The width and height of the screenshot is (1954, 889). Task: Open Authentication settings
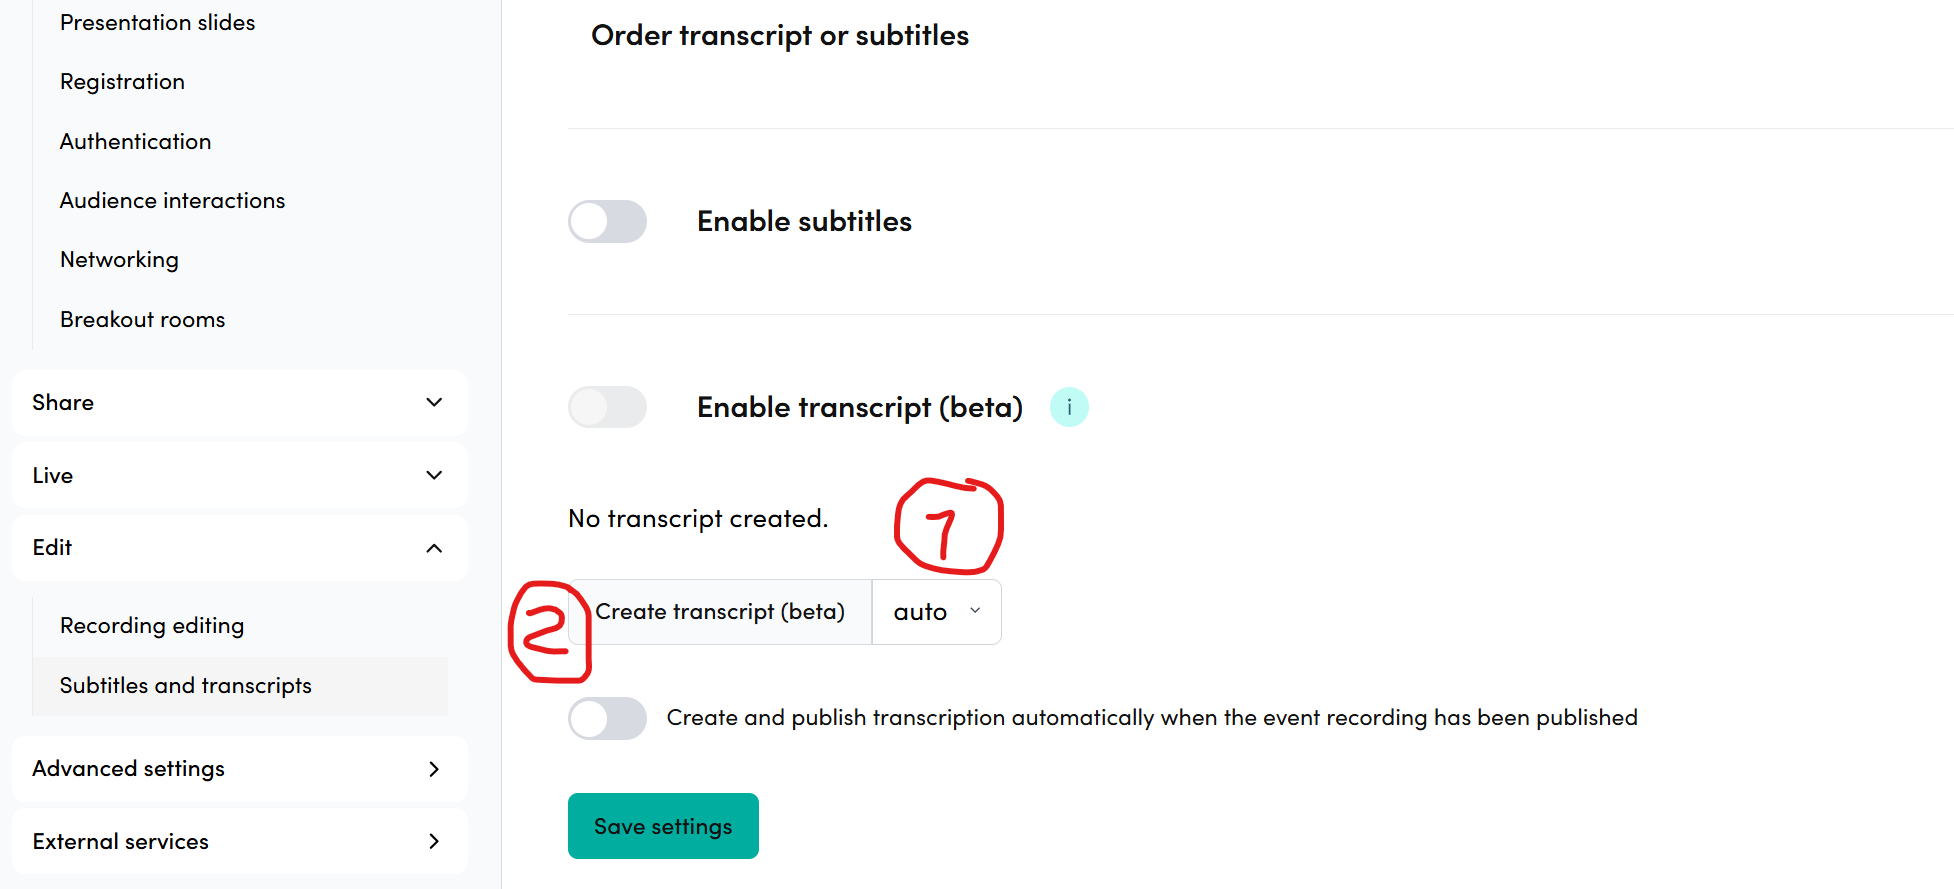pyautogui.click(x=136, y=142)
